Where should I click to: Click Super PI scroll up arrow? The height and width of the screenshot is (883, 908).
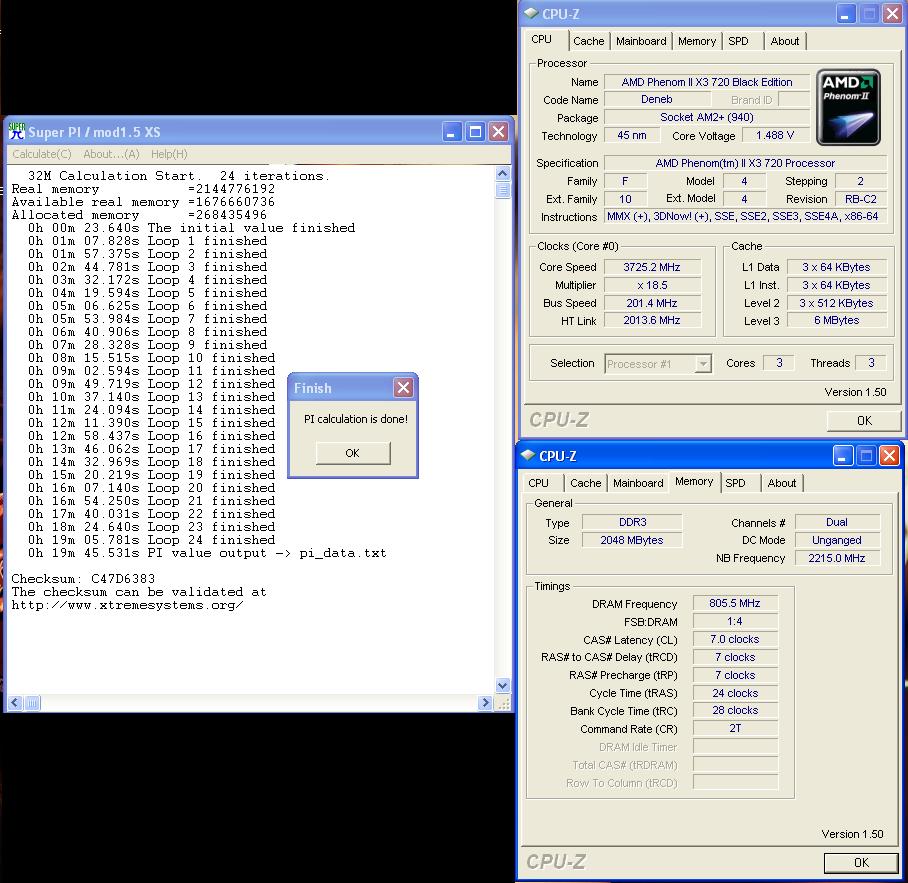[503, 173]
